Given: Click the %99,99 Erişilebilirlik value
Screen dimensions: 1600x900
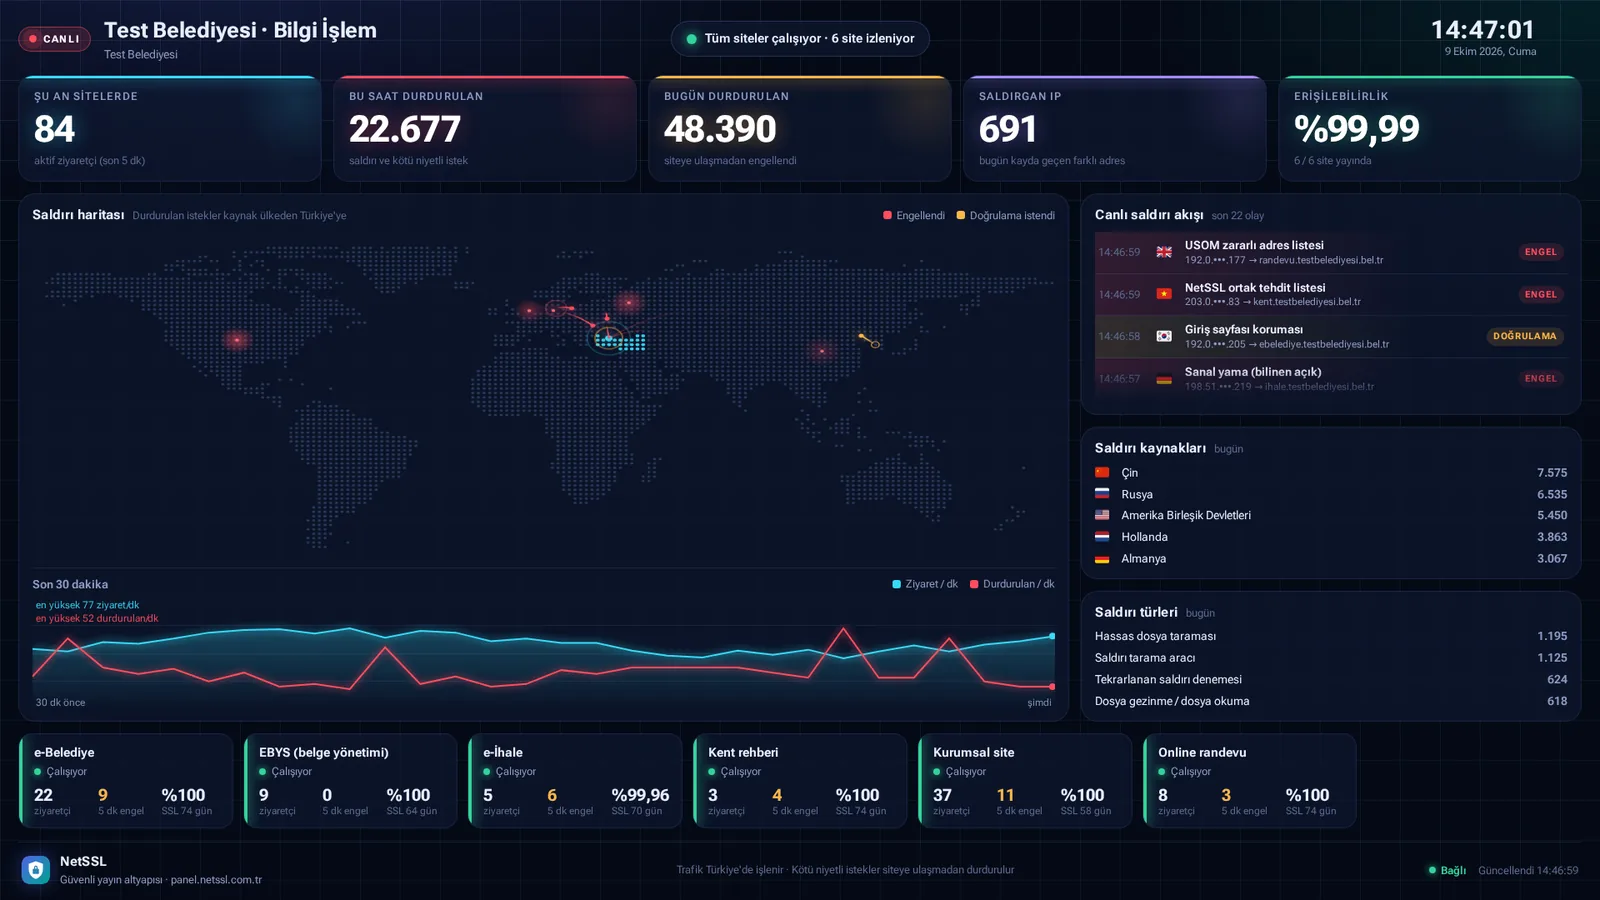Looking at the screenshot, I should click(1357, 129).
